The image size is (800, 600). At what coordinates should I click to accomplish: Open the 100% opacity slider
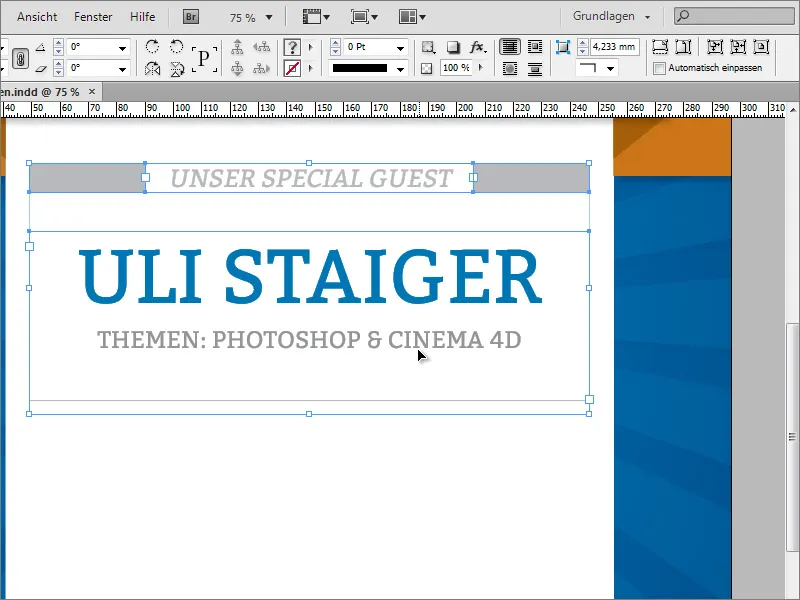coord(480,66)
